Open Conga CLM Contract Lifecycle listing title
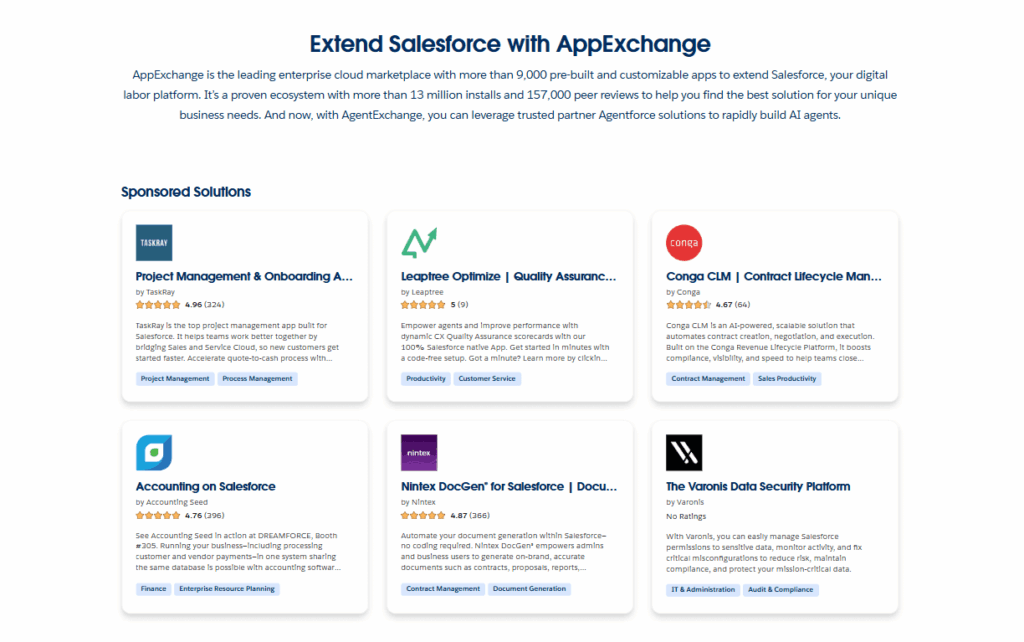This screenshot has height=642, width=1024. [774, 277]
